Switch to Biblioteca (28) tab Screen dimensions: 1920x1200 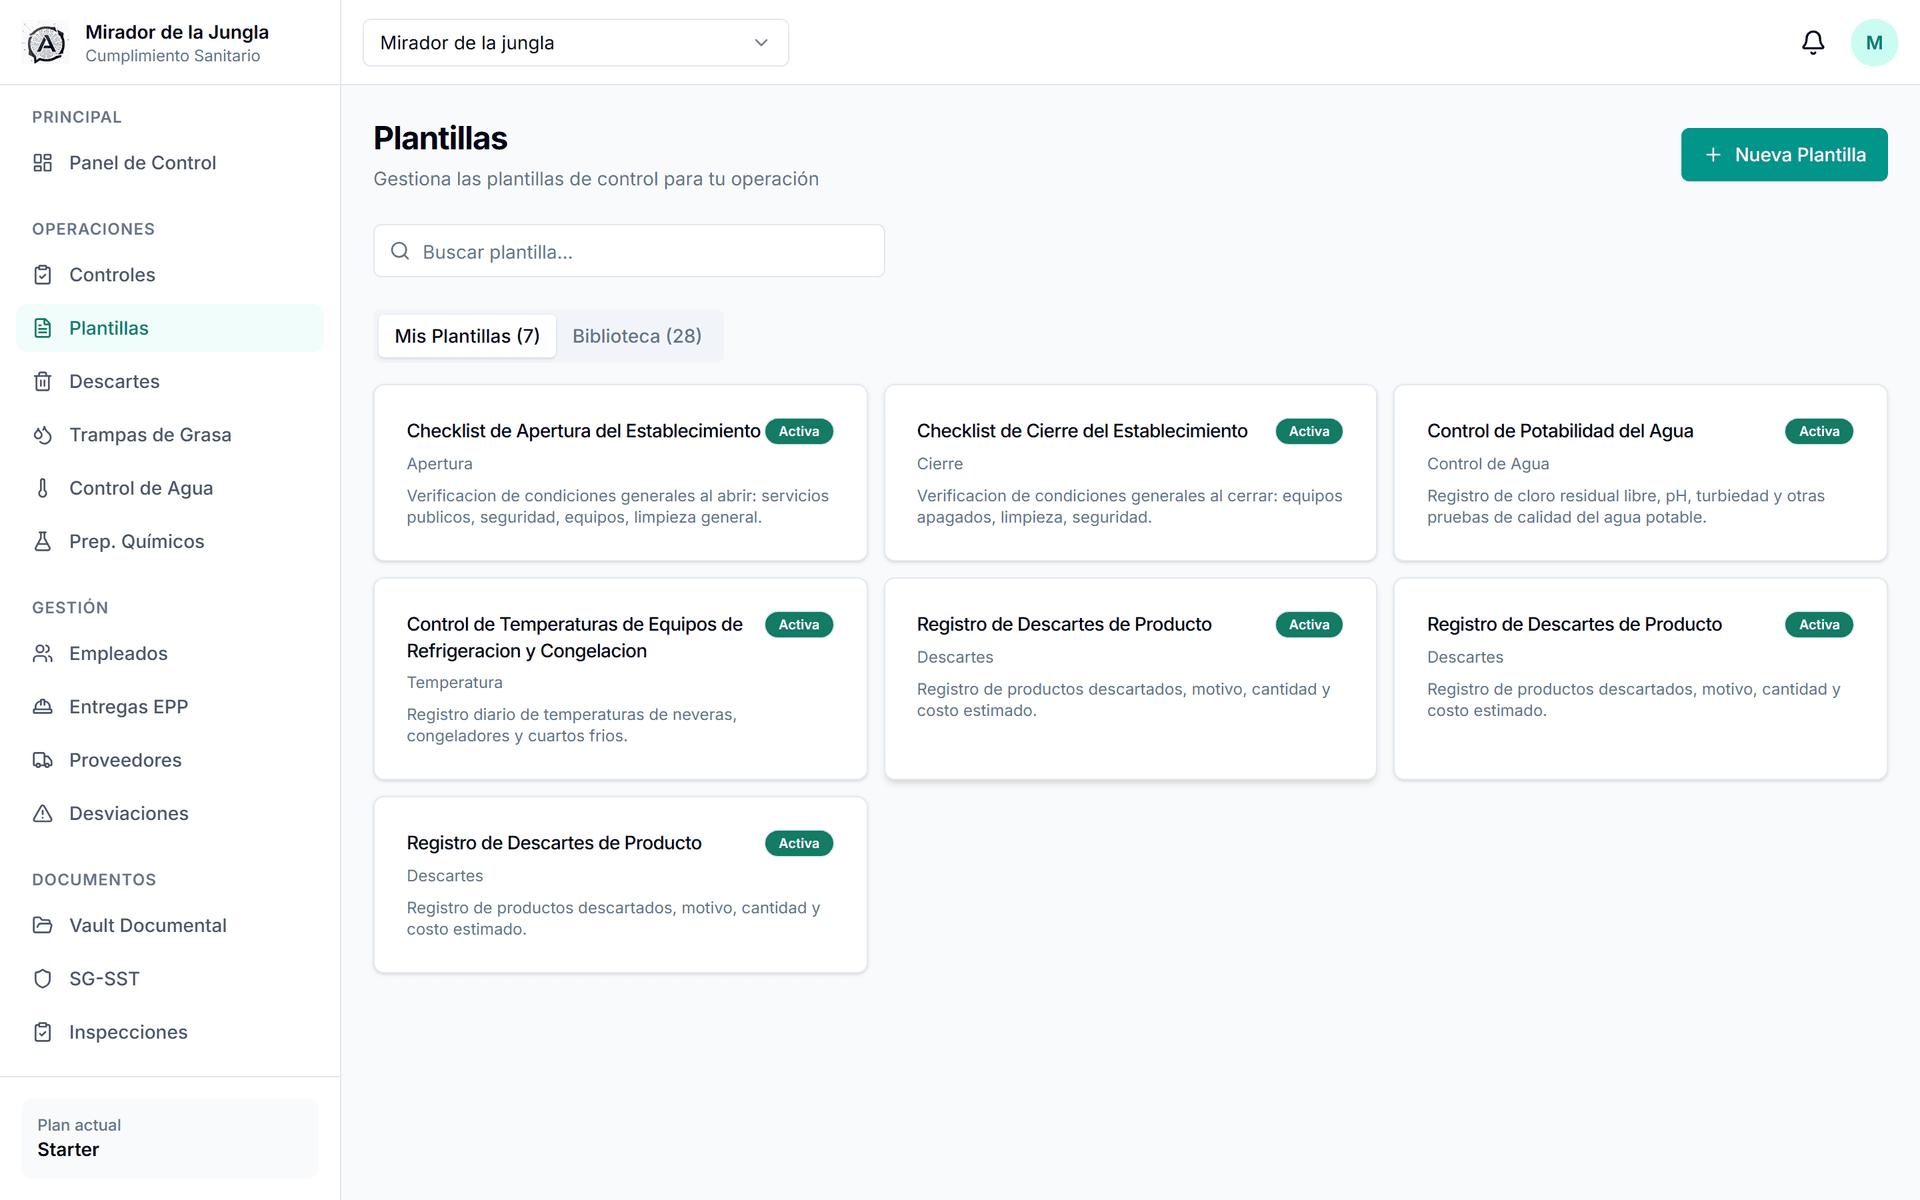click(637, 336)
